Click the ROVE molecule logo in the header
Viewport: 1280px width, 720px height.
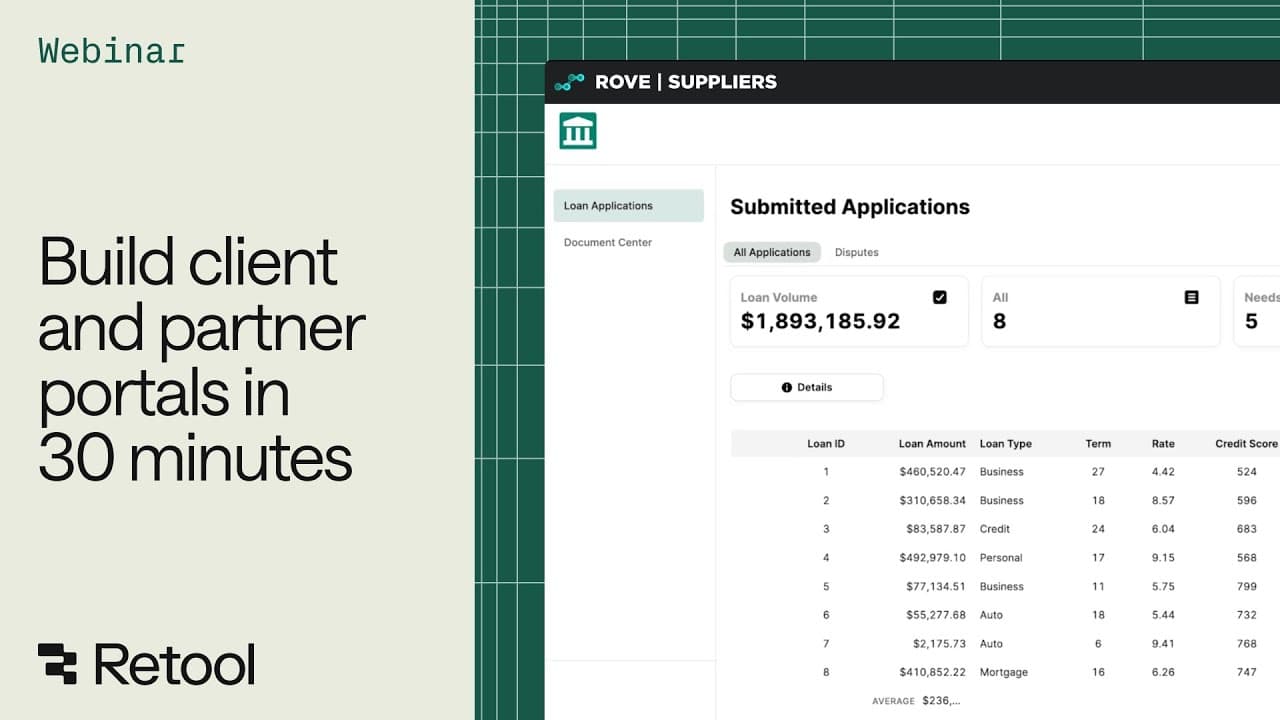click(569, 82)
